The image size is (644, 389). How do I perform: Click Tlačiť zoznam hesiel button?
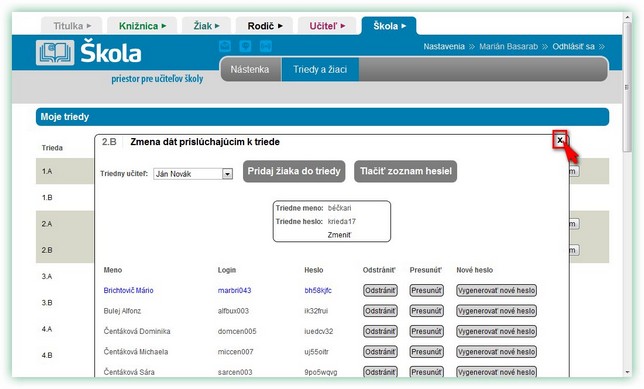click(x=405, y=171)
